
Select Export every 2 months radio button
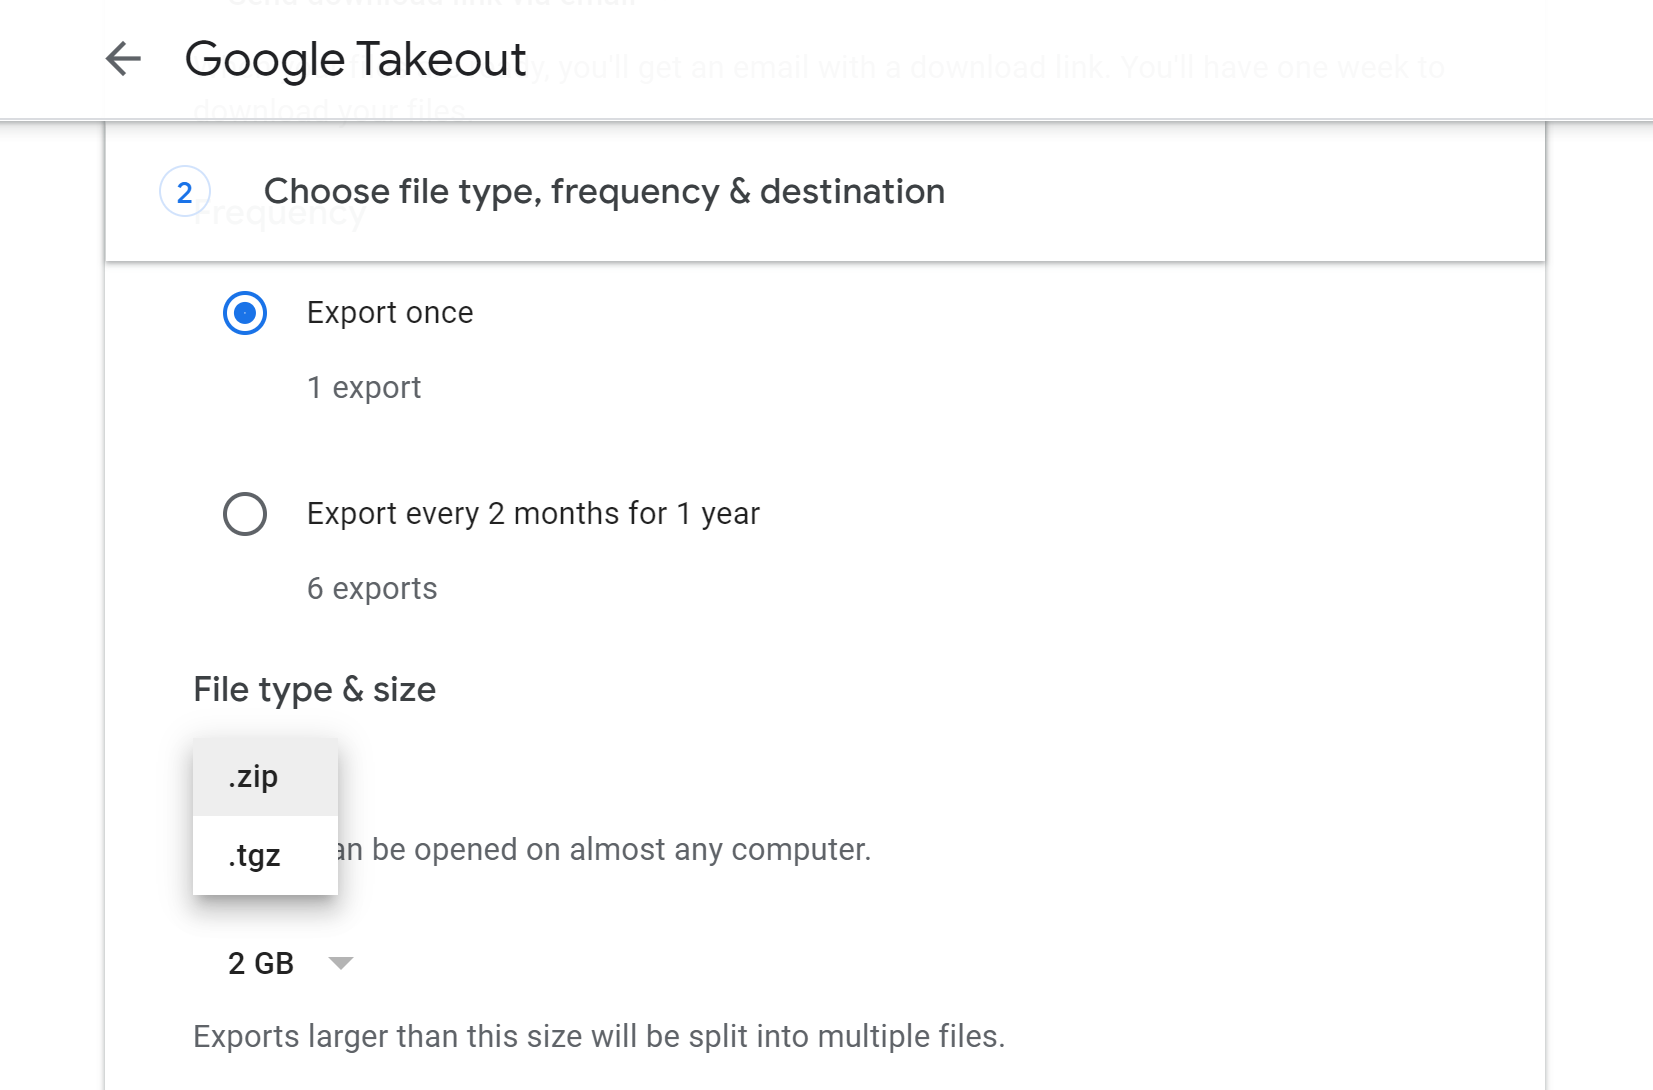pyautogui.click(x=245, y=514)
